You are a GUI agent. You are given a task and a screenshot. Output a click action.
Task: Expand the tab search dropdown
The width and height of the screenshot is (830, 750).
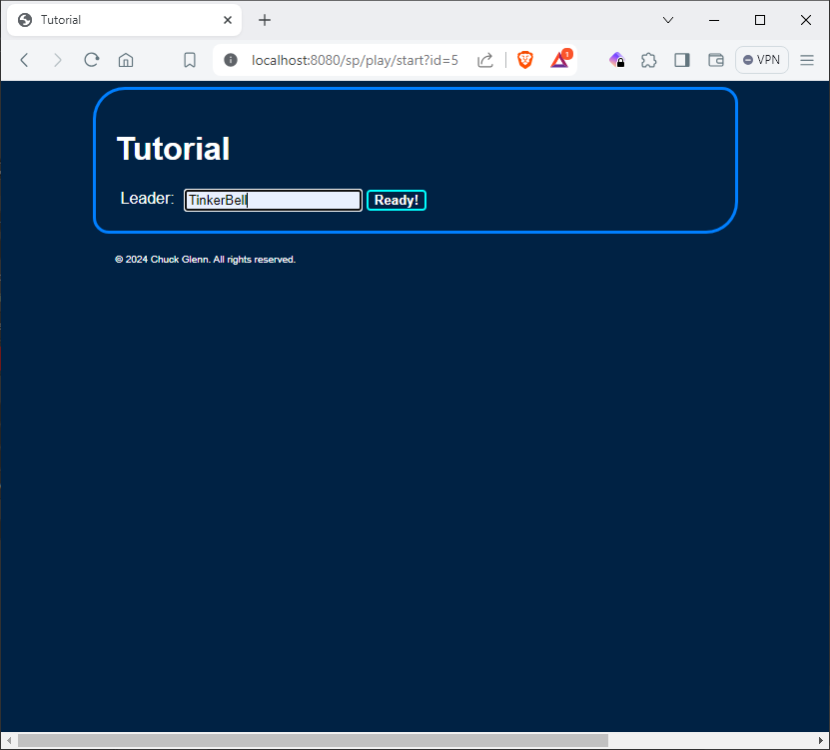[668, 20]
